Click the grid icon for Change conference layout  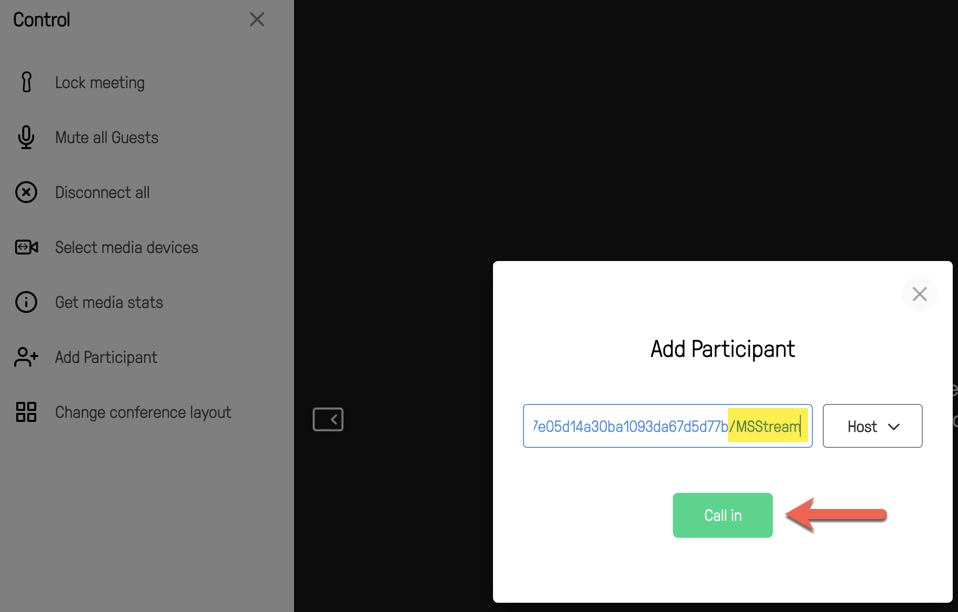click(x=26, y=412)
